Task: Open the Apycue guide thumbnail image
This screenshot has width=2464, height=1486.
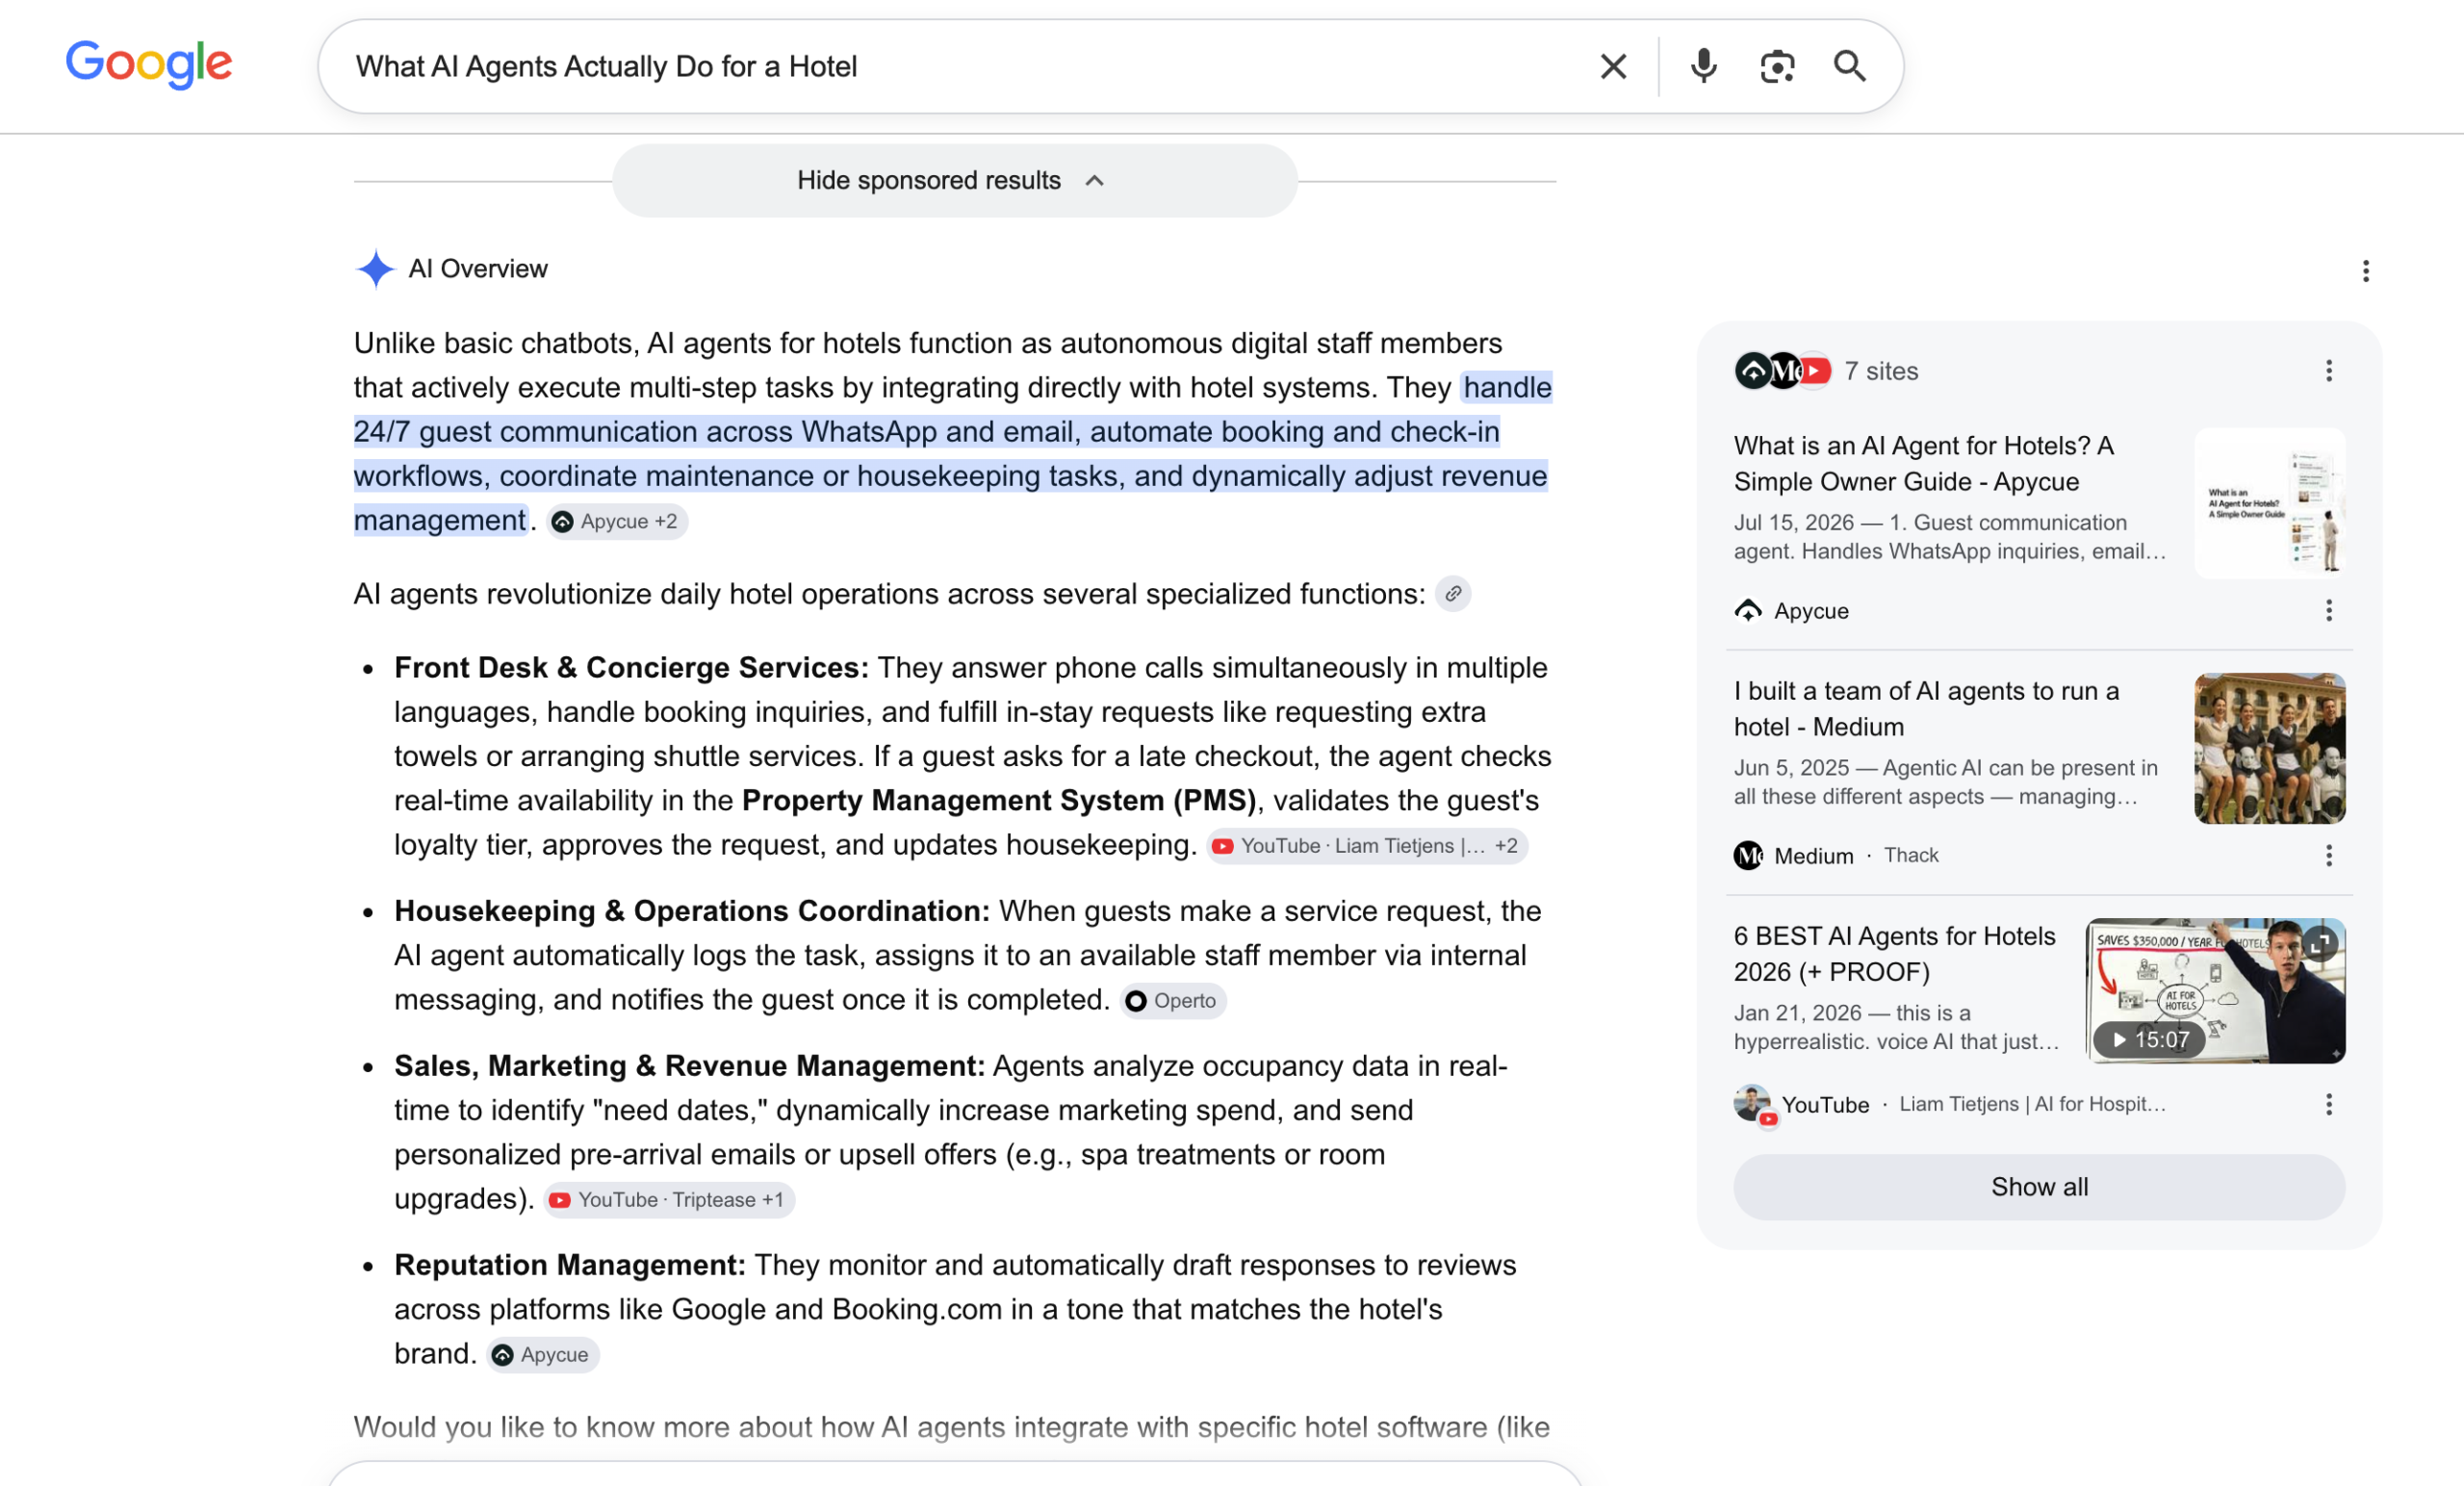Action: point(2269,503)
